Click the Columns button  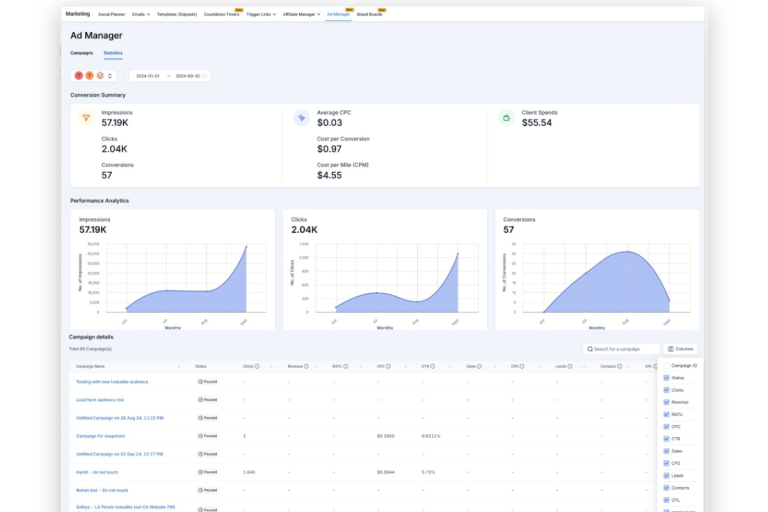click(x=681, y=349)
